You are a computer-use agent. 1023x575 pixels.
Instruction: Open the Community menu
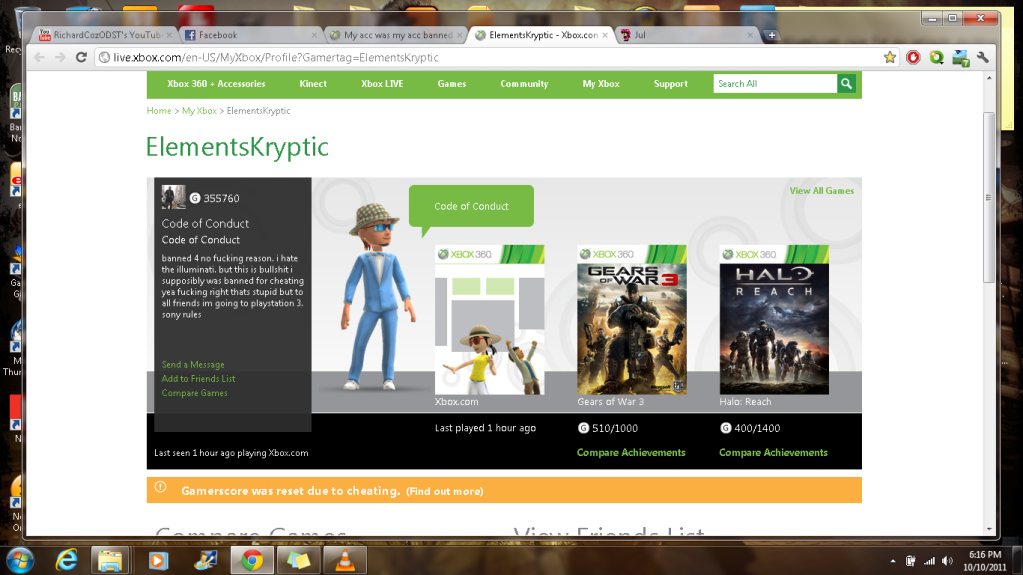click(x=524, y=84)
